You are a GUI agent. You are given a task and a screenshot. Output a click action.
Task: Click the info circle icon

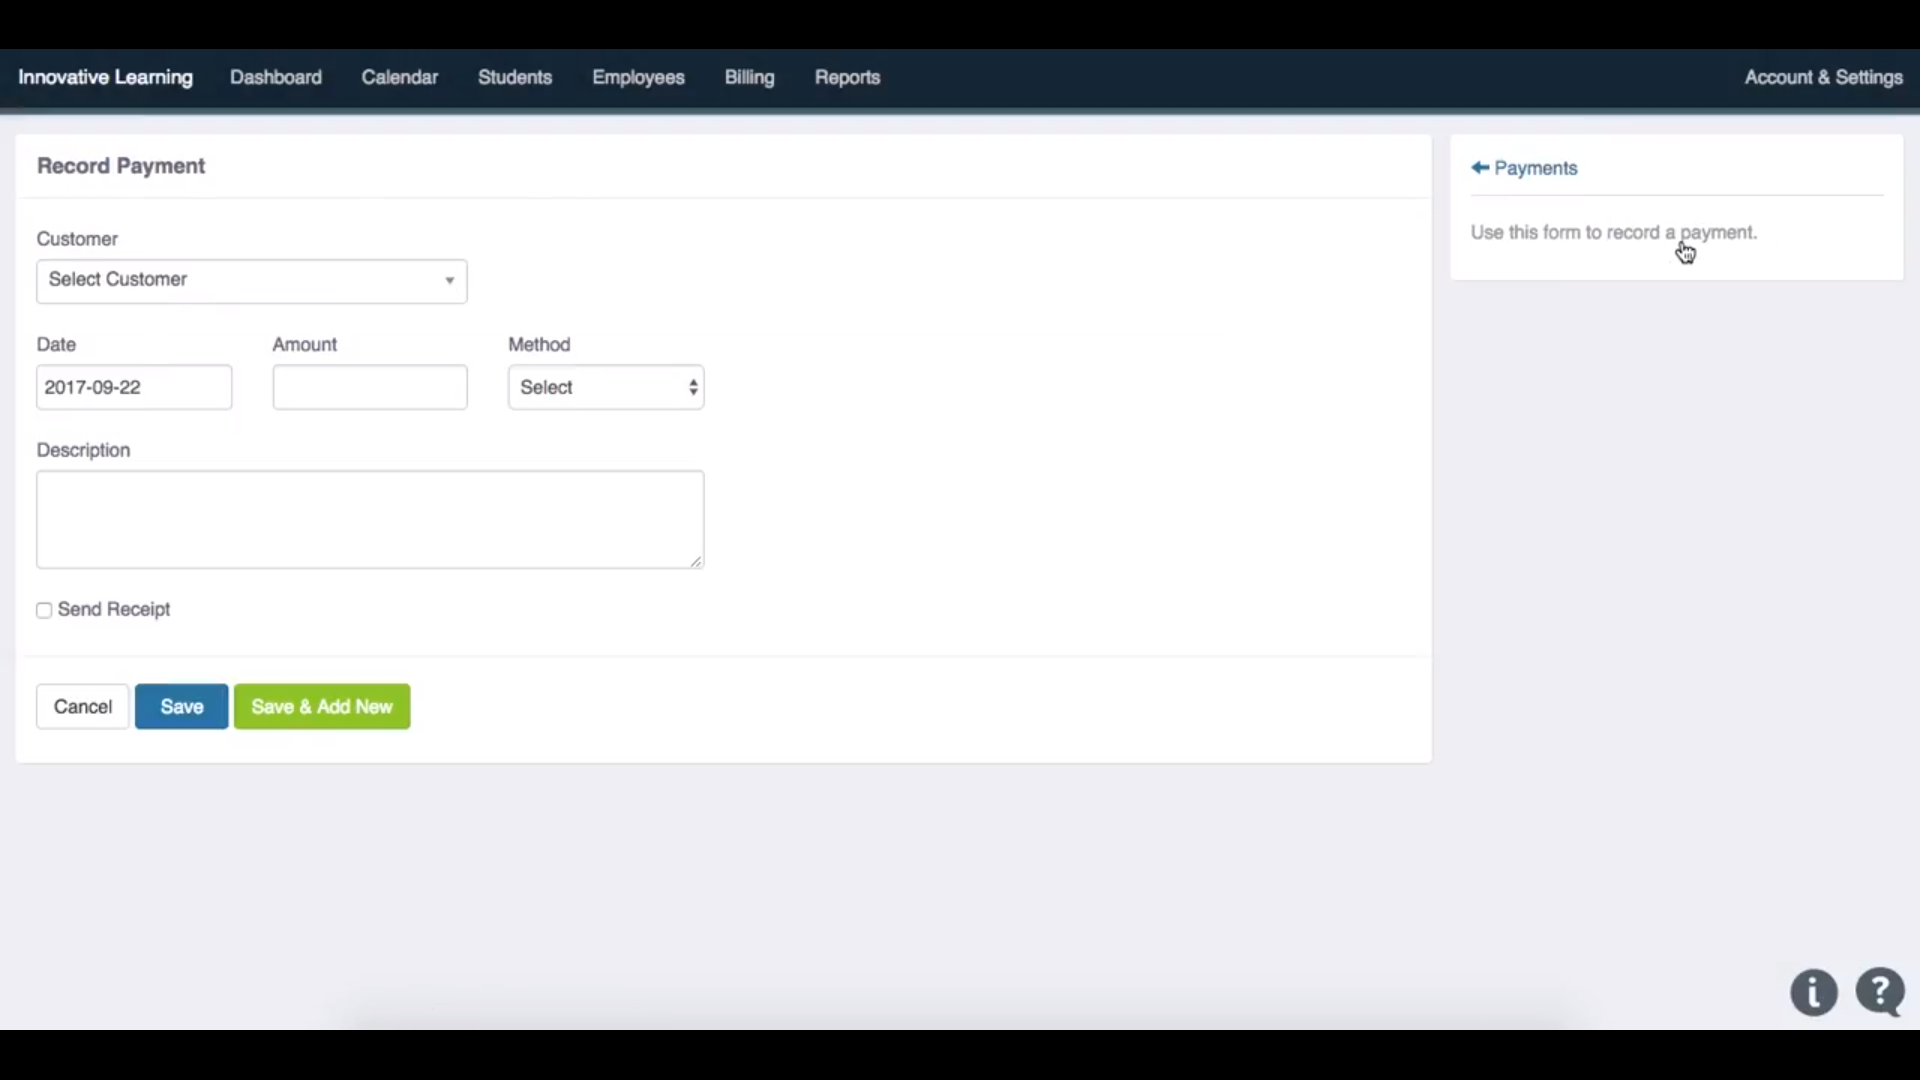[1813, 993]
